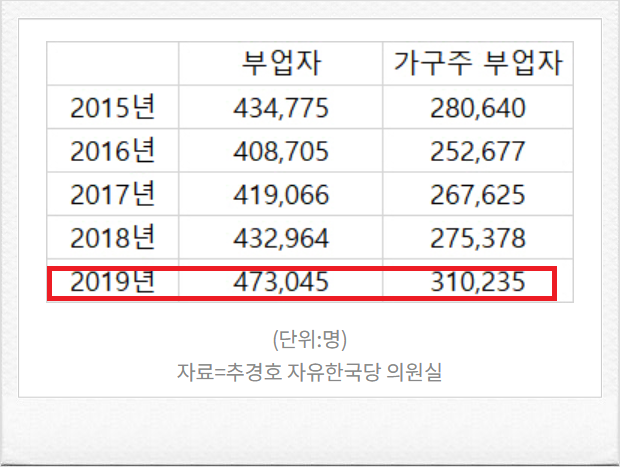The image size is (620, 467).
Task: Click the 2019년 row label
Action: click(112, 281)
